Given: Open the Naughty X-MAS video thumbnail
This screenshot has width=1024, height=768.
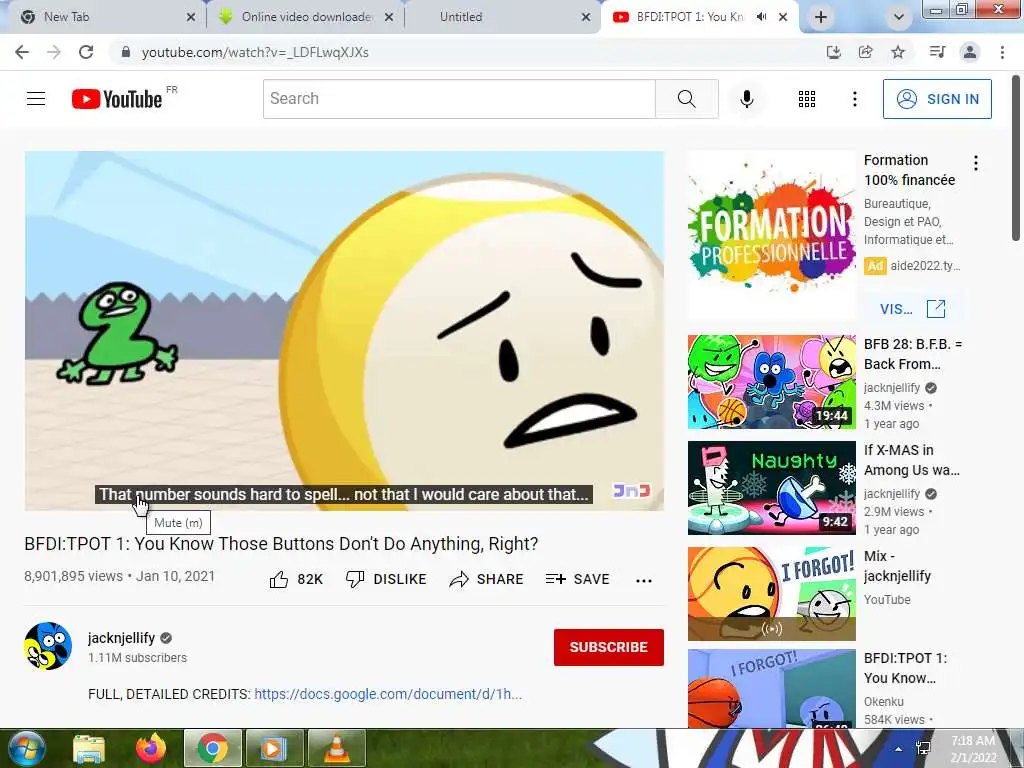Looking at the screenshot, I should click(x=771, y=488).
